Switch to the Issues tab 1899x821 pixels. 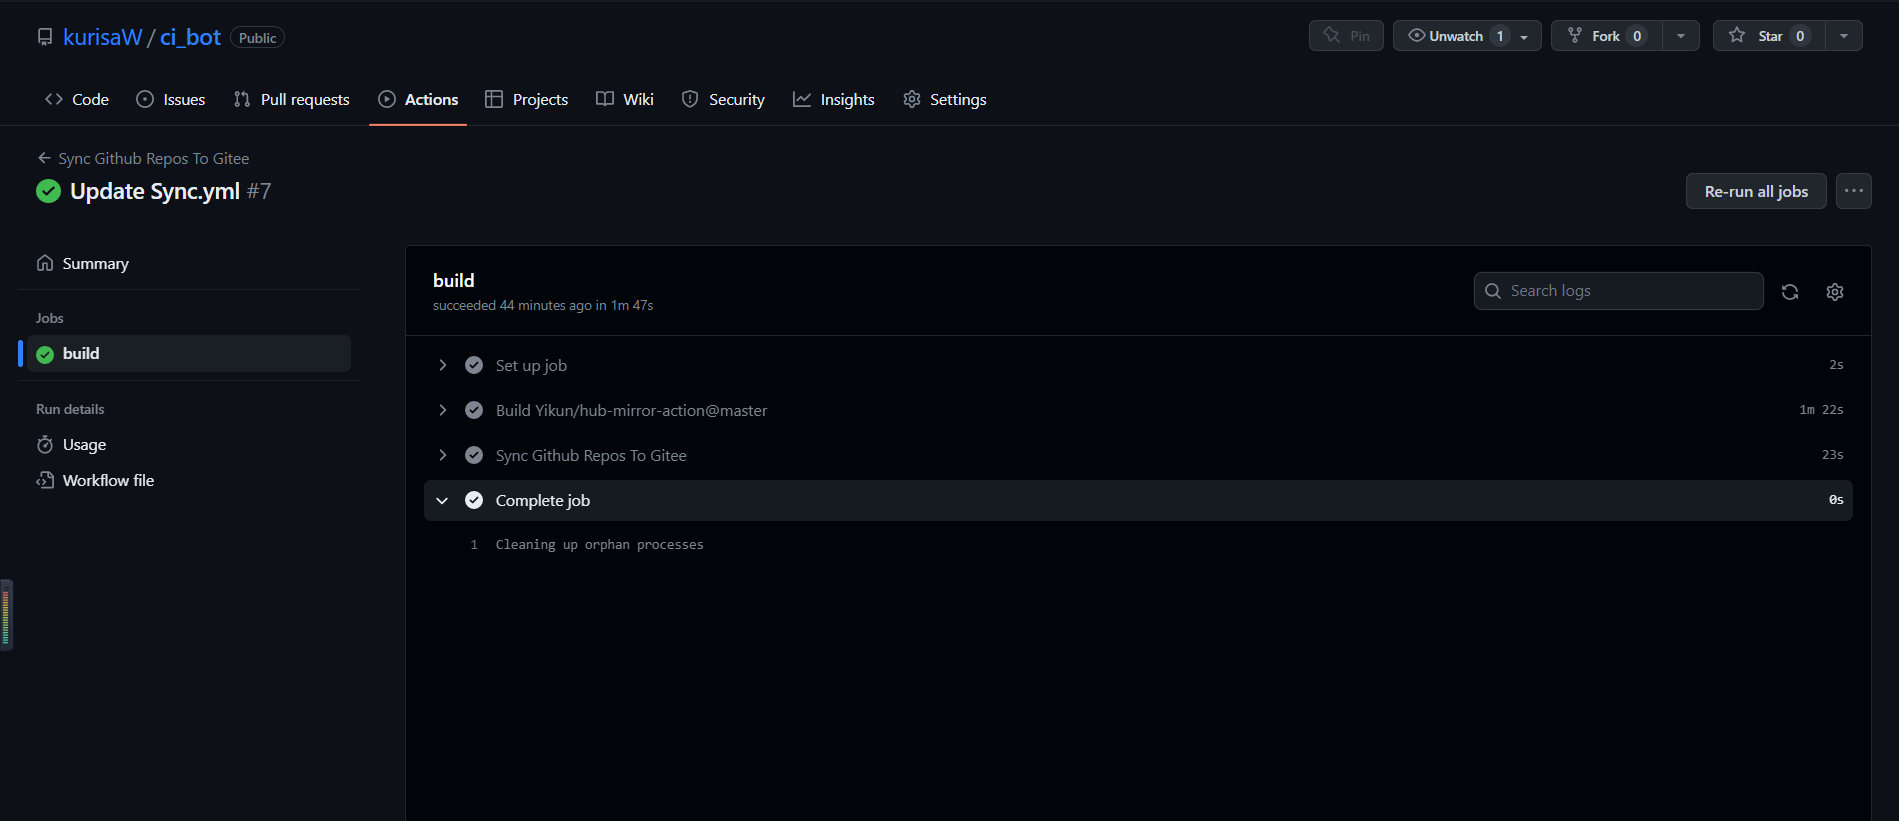click(x=171, y=99)
